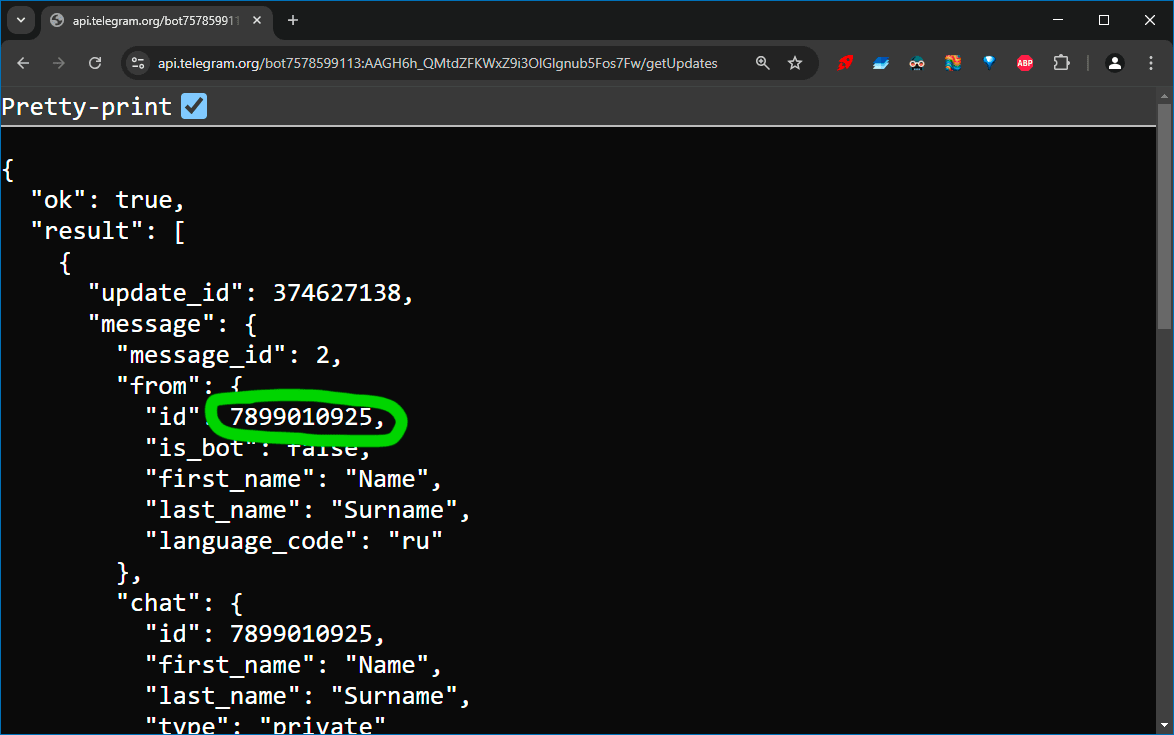Select the api.telegram.org browser tab

(156, 21)
